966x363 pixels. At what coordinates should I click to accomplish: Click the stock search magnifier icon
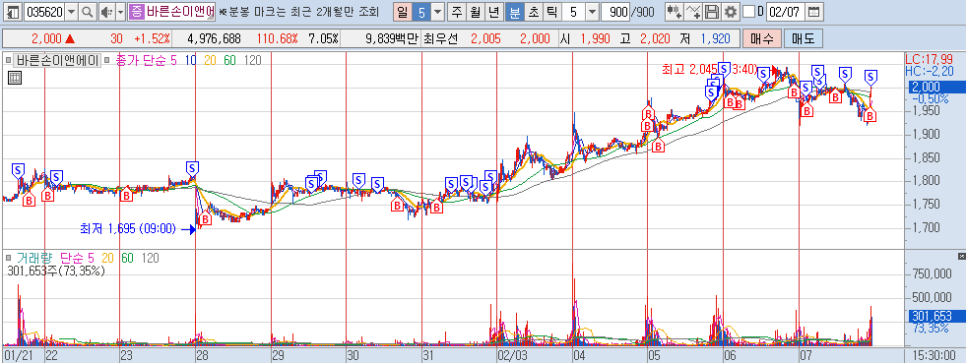tap(87, 12)
